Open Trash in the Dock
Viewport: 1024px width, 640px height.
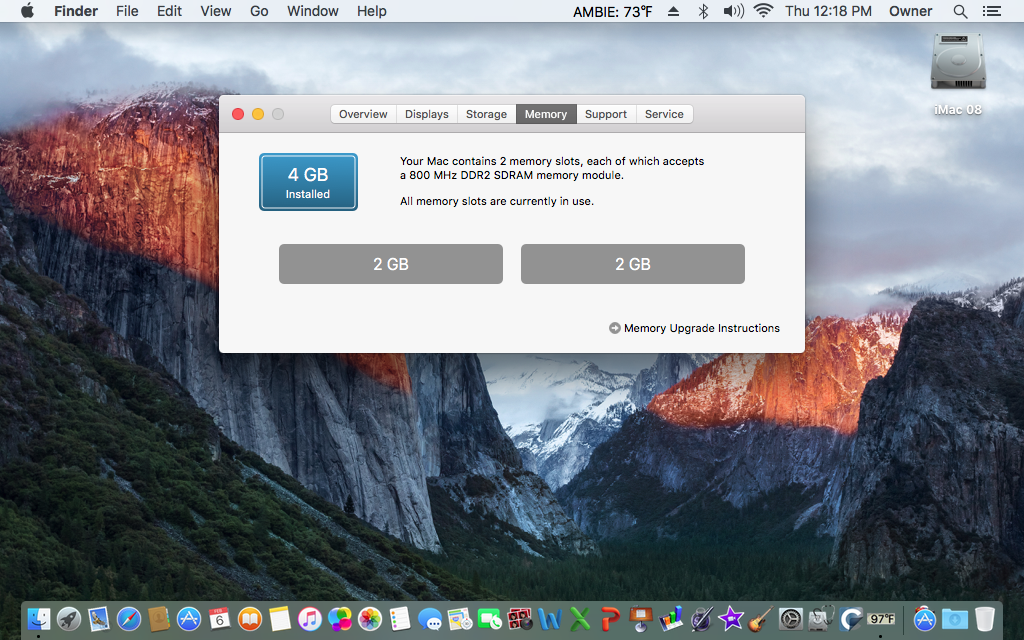[984, 618]
